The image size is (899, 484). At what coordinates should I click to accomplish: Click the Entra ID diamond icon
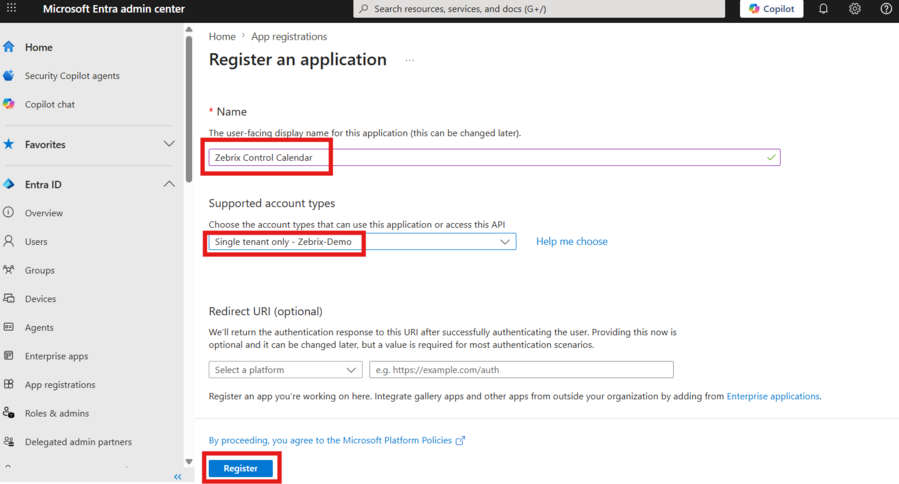[x=9, y=184]
